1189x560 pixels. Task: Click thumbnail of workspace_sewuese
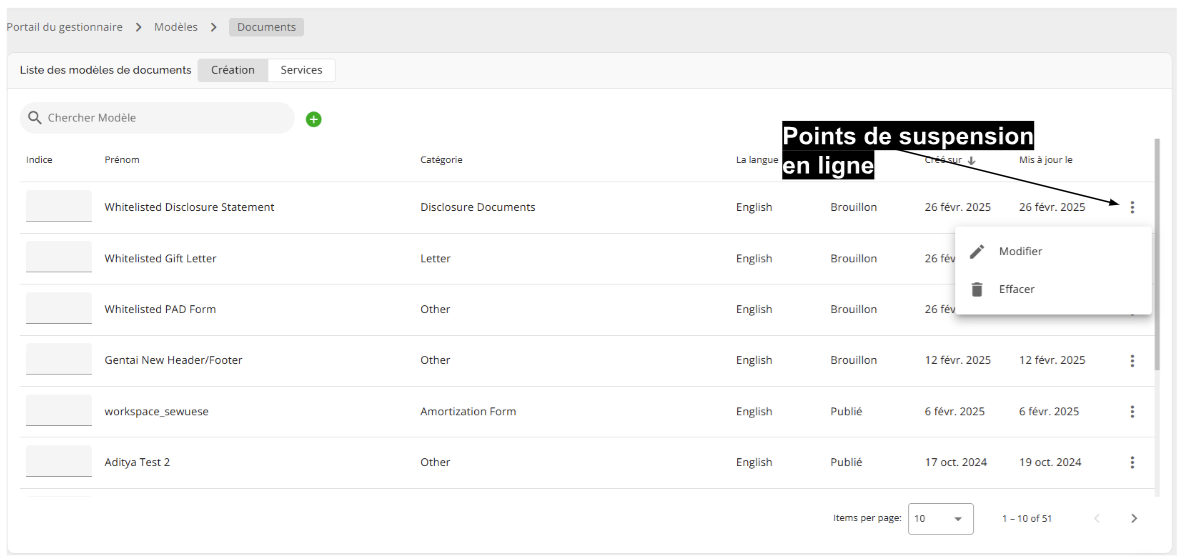(59, 410)
